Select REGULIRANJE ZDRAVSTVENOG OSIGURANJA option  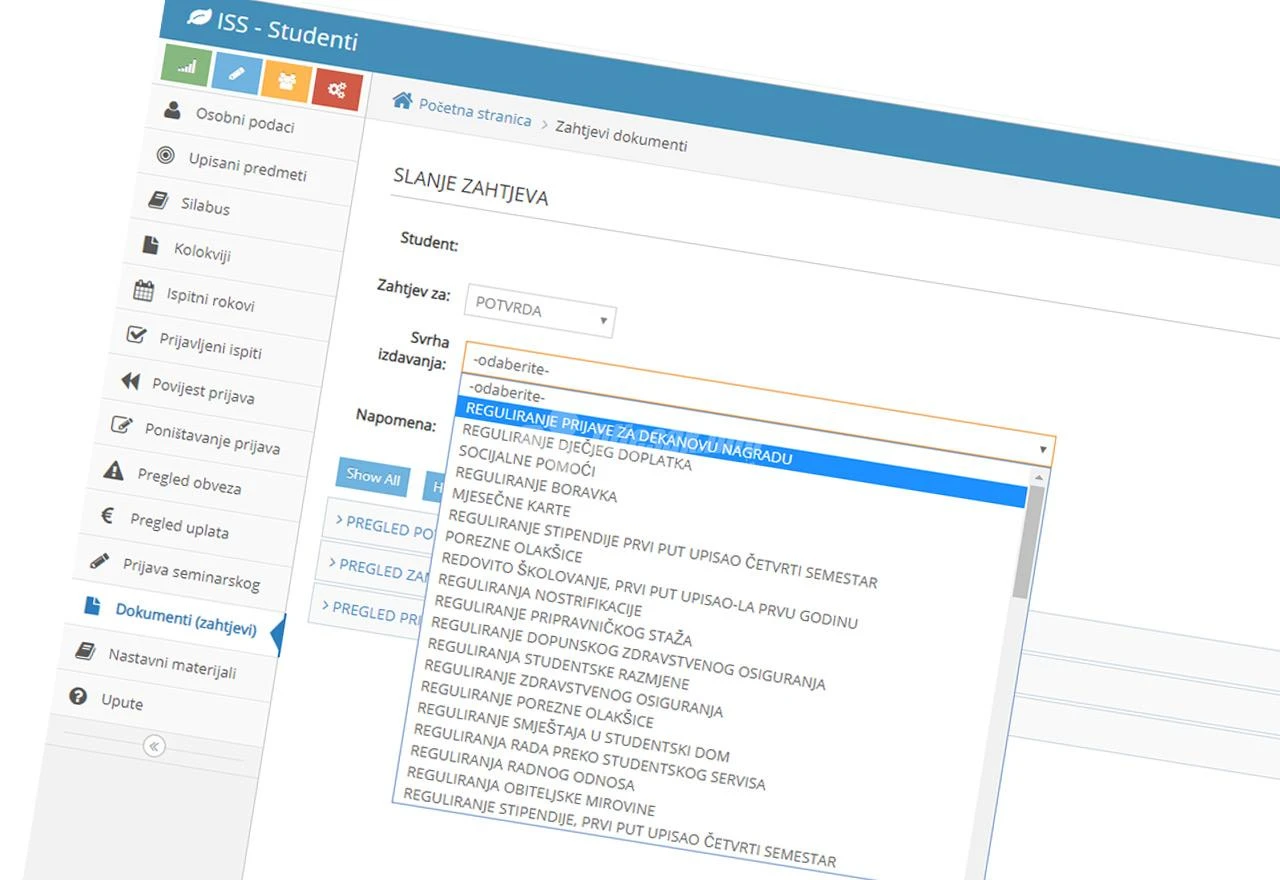(573, 688)
